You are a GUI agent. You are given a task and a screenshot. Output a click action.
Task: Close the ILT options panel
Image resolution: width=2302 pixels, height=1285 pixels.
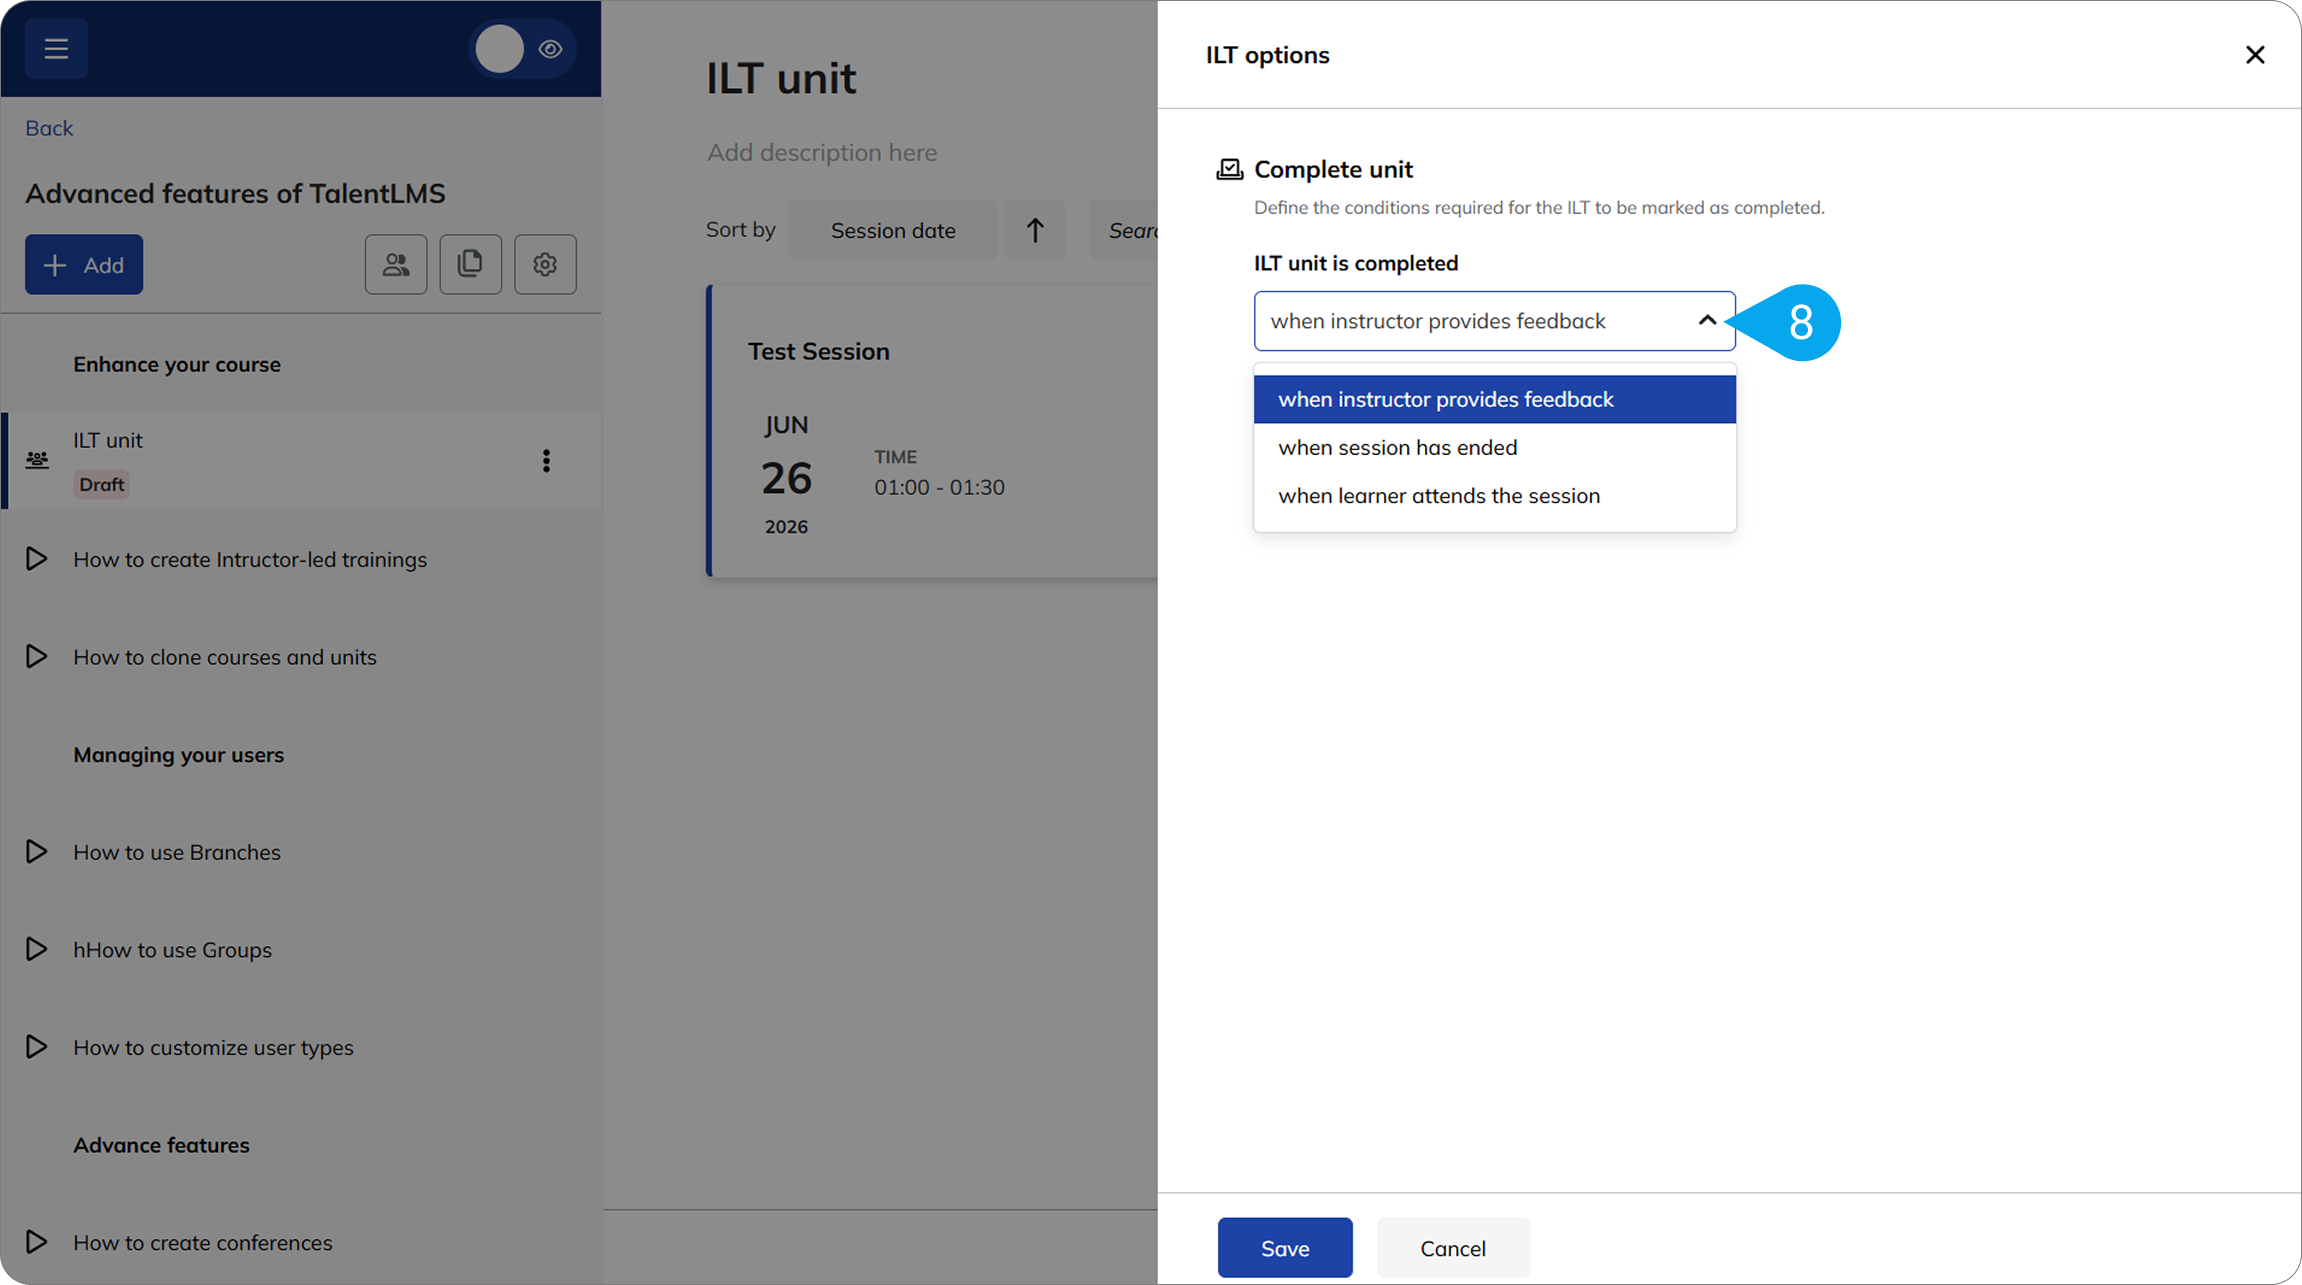point(2255,55)
